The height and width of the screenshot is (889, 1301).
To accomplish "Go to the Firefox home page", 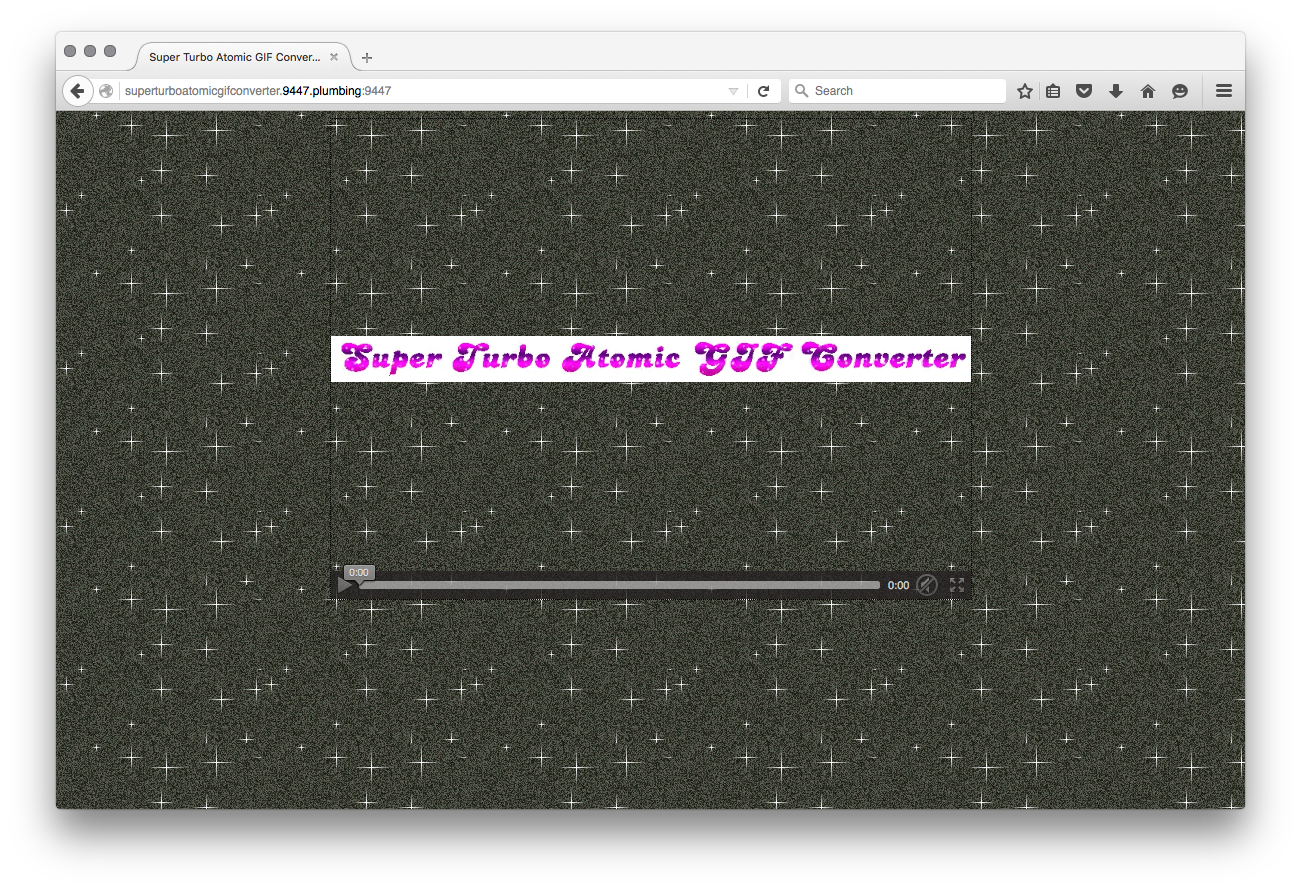I will click(x=1148, y=91).
